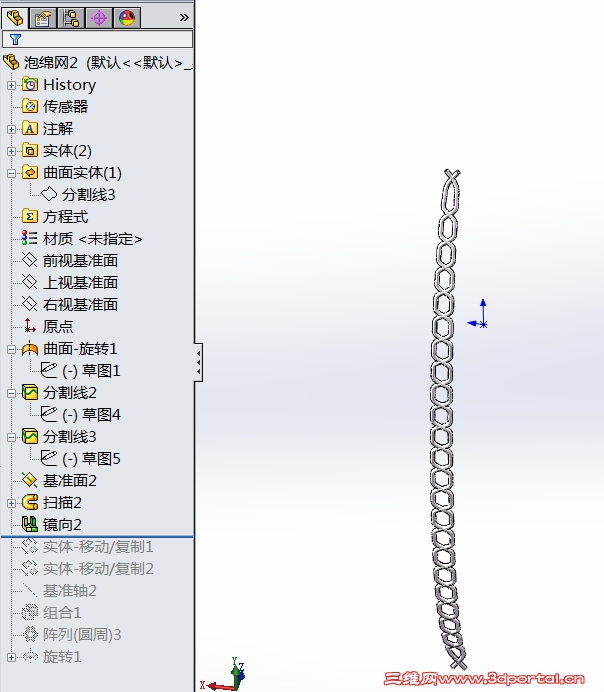Screen dimensions: 604x692
Task: Select the 实体-移动/复制1 icon
Action: tap(30, 546)
